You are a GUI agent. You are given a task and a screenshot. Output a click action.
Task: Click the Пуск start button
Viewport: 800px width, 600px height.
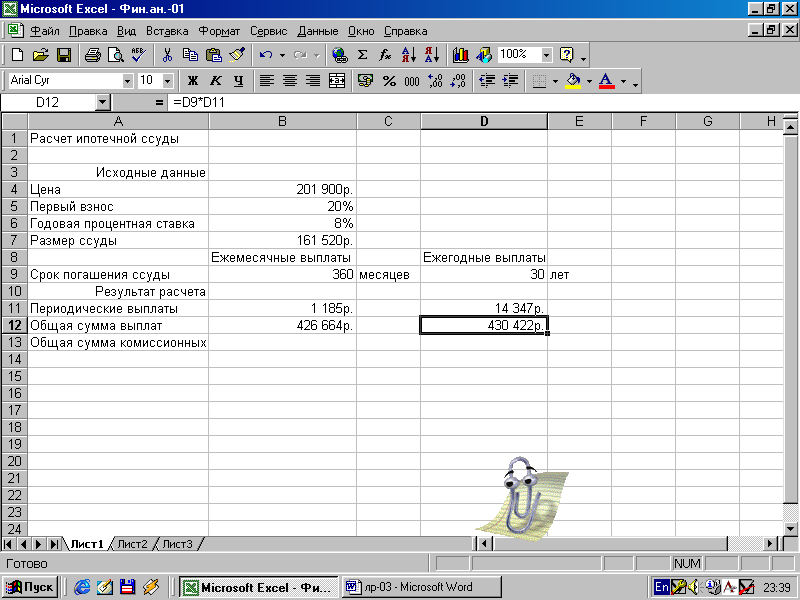tap(30, 587)
